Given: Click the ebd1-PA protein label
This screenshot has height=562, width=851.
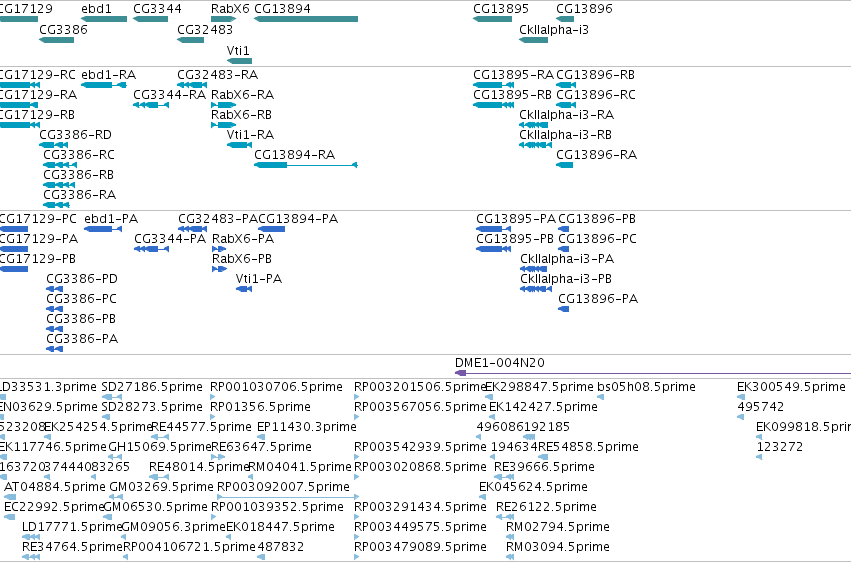Looking at the screenshot, I should [x=111, y=219].
